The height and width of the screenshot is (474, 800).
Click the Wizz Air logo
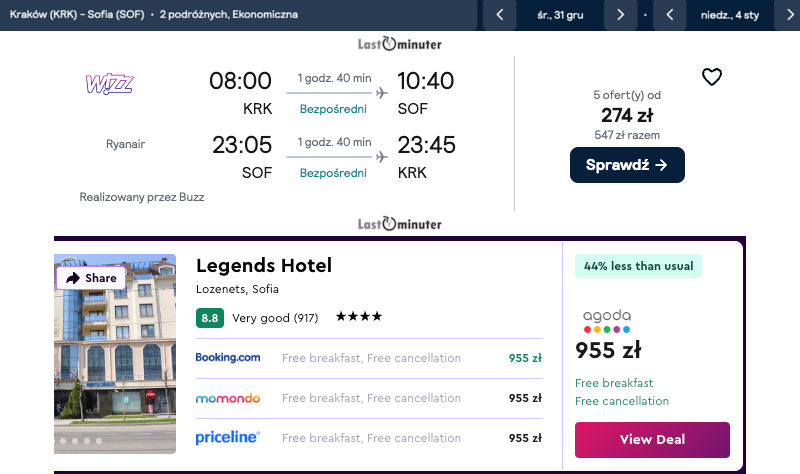pyautogui.click(x=109, y=83)
